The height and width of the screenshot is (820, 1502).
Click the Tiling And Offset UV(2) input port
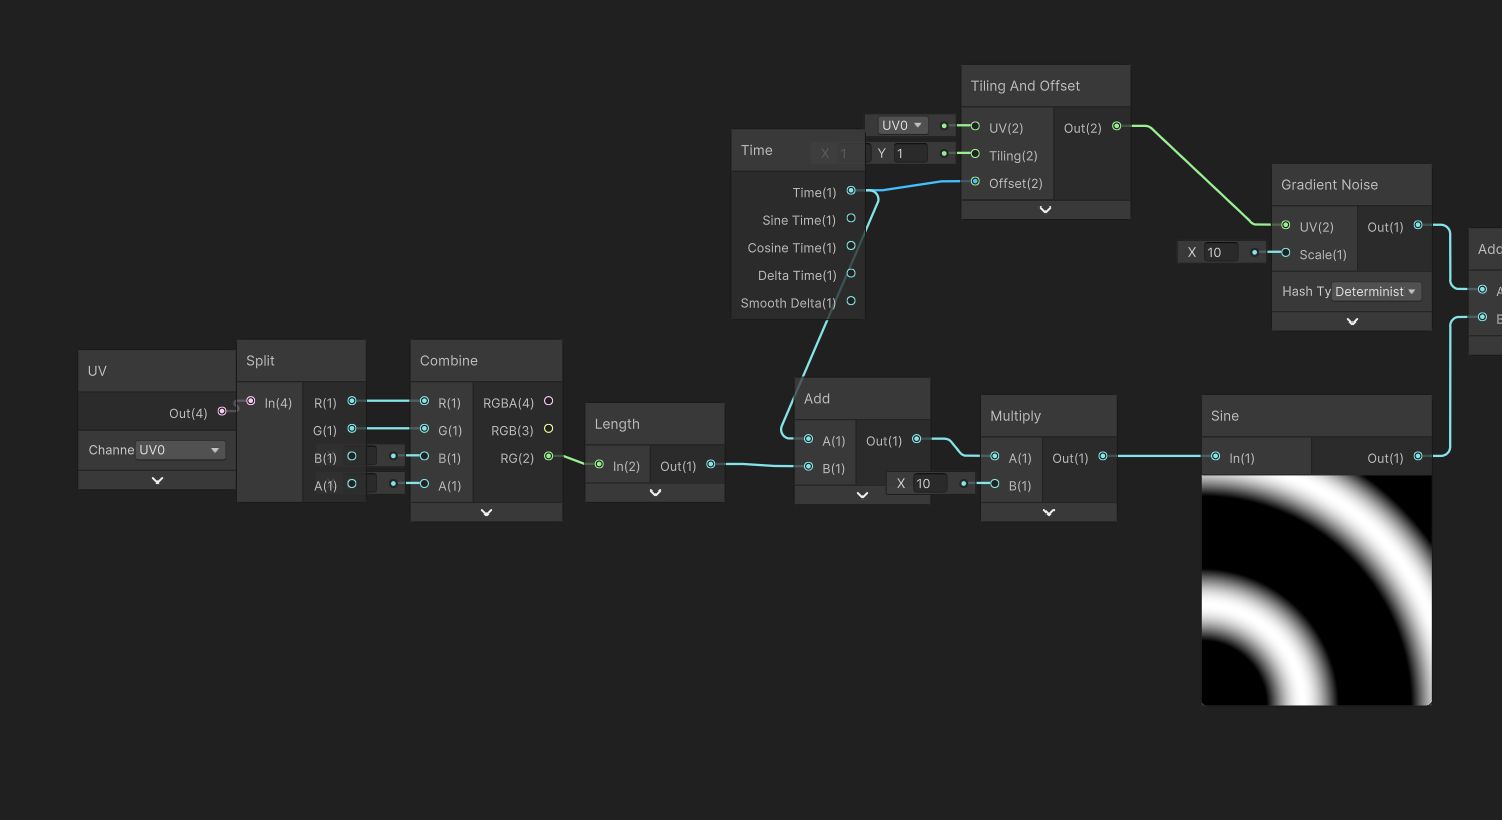coord(975,126)
